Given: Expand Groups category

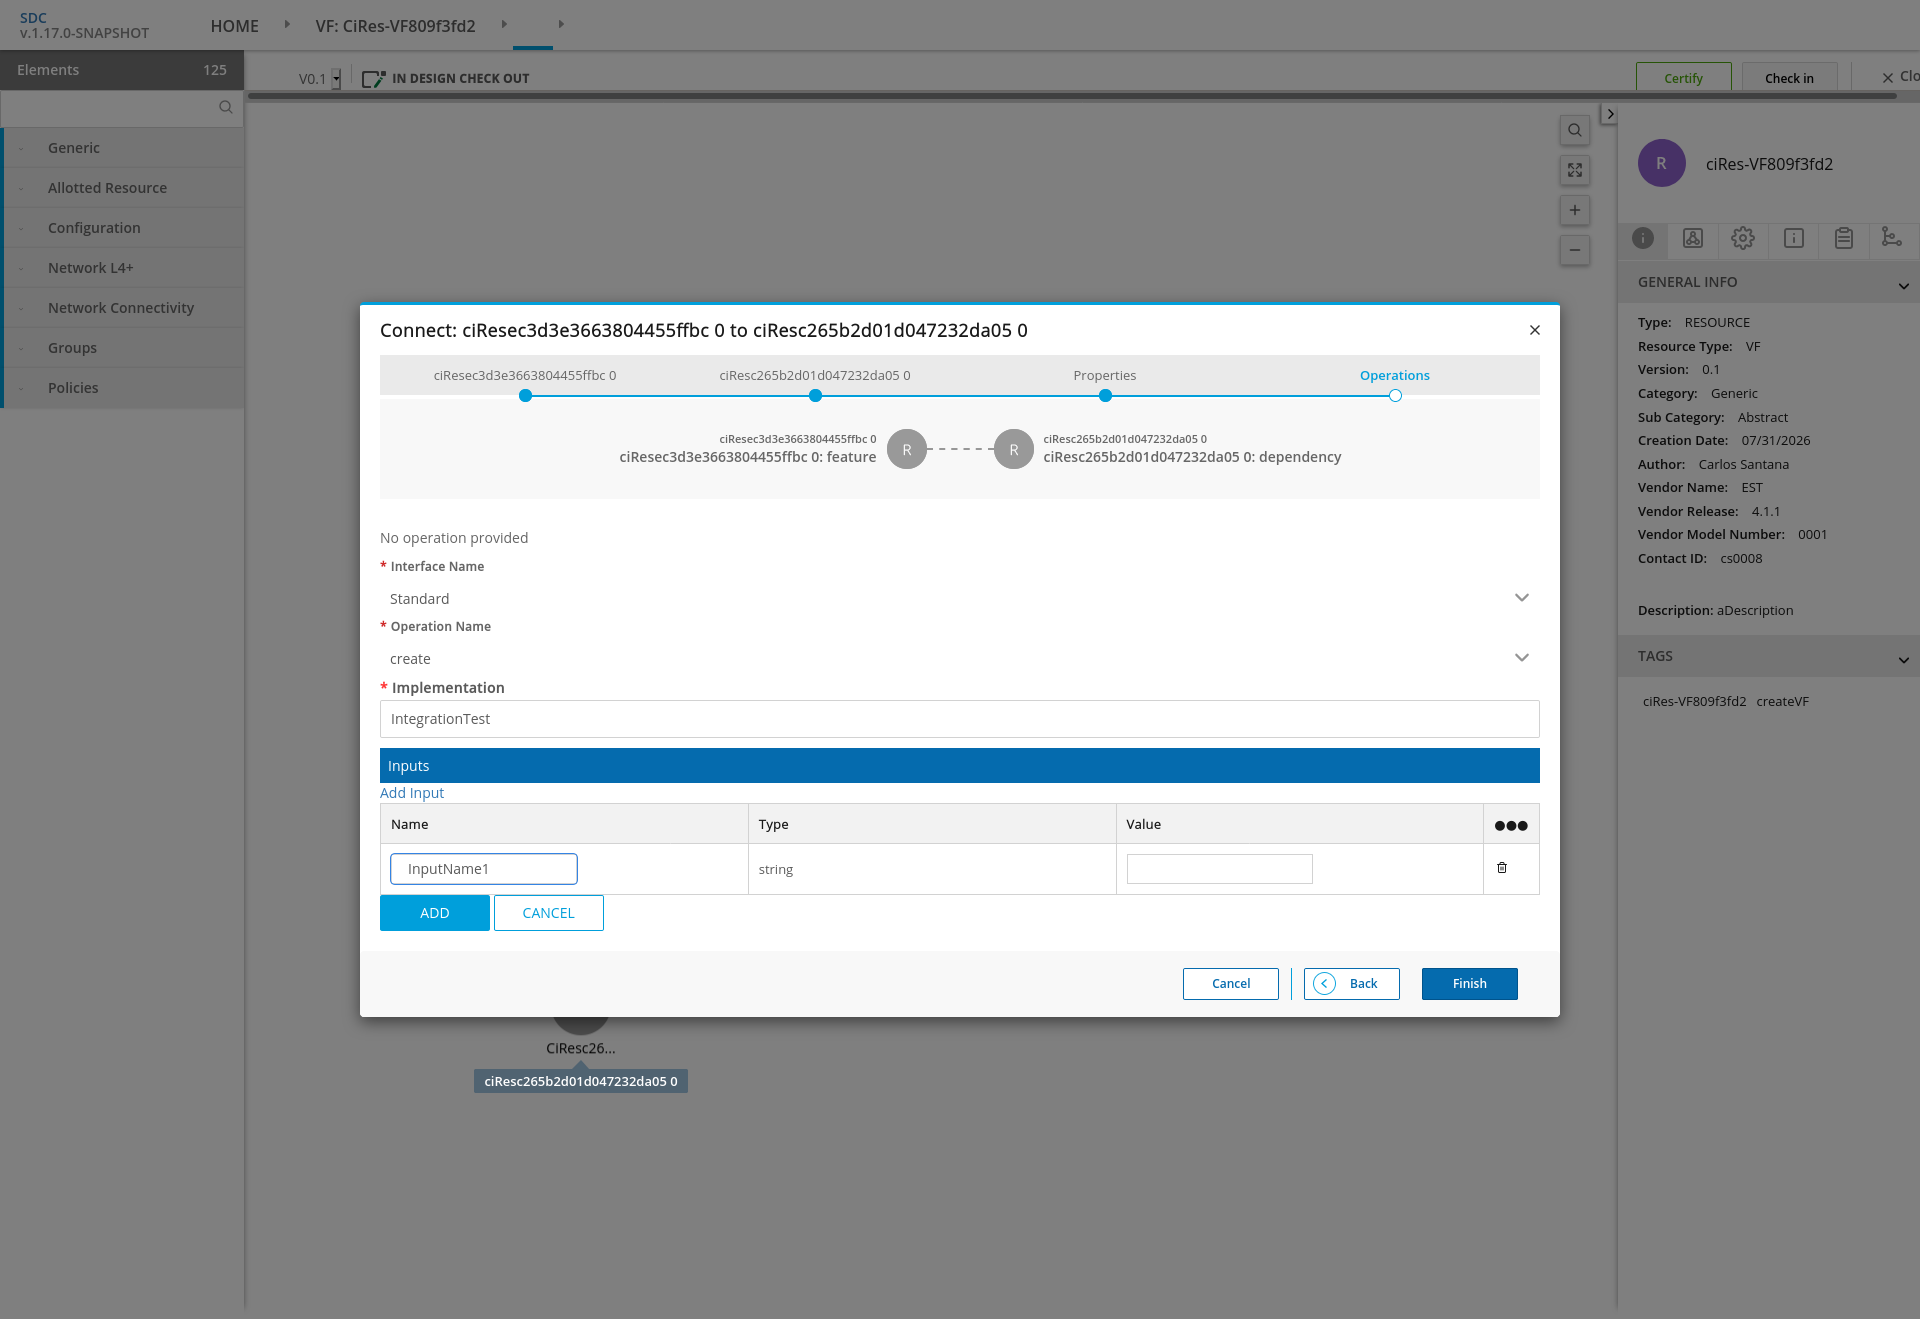Looking at the screenshot, I should [124, 348].
